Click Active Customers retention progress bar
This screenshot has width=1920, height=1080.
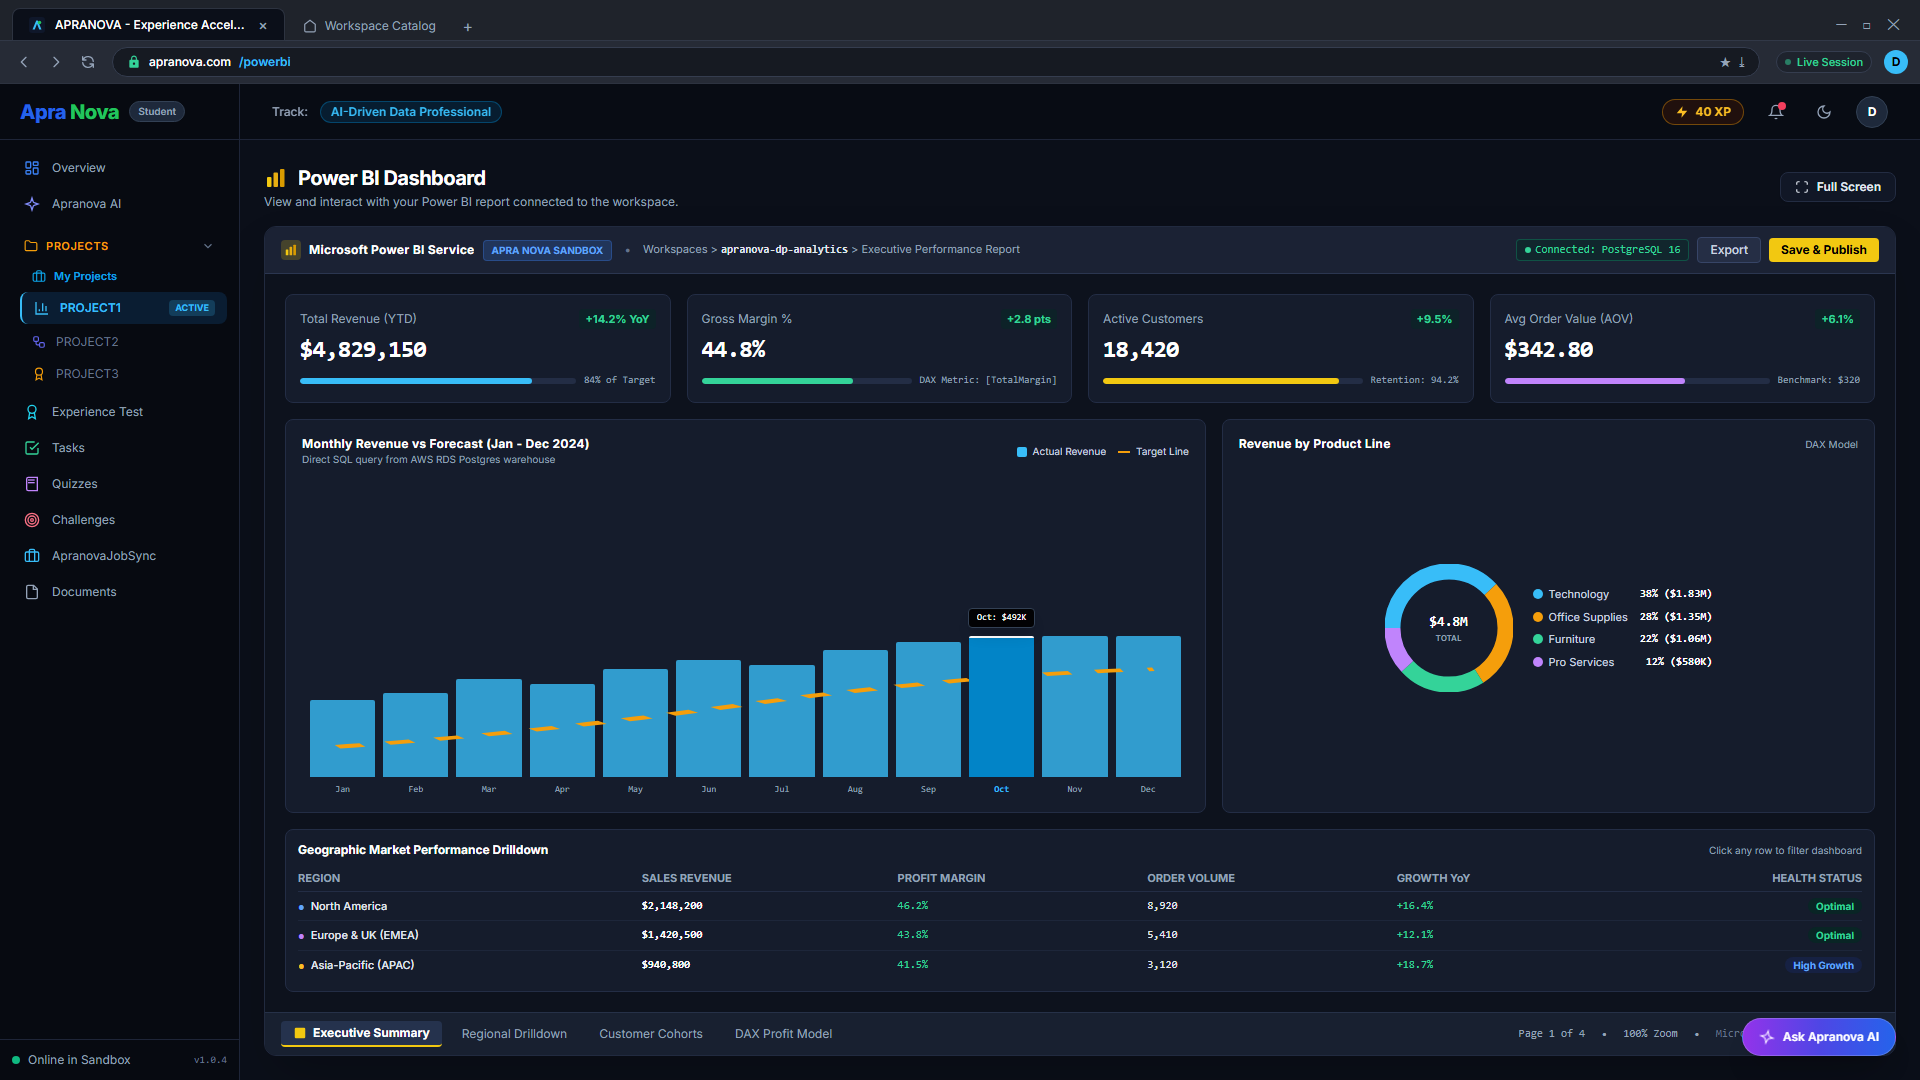tap(1232, 380)
